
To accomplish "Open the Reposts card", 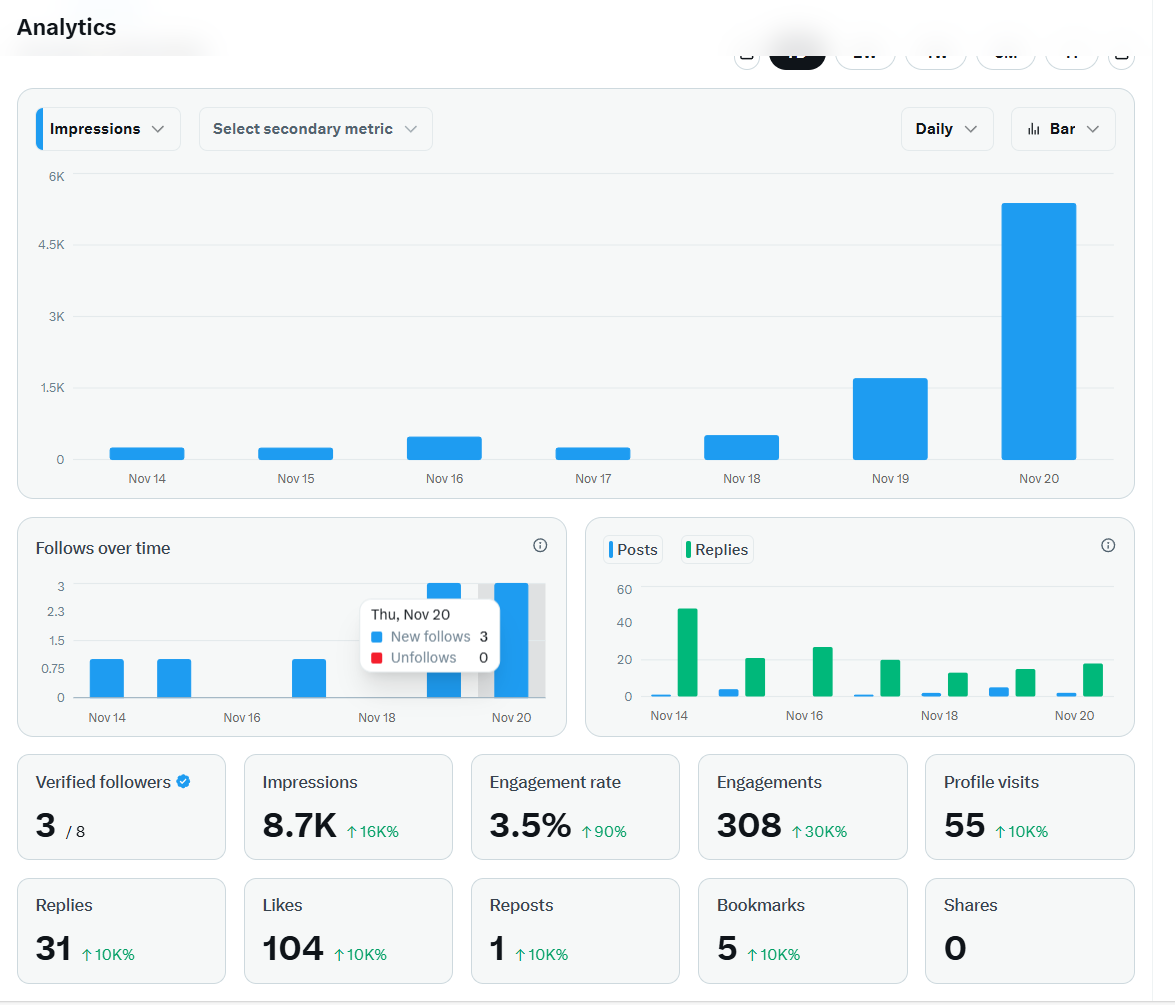I will pyautogui.click(x=576, y=931).
